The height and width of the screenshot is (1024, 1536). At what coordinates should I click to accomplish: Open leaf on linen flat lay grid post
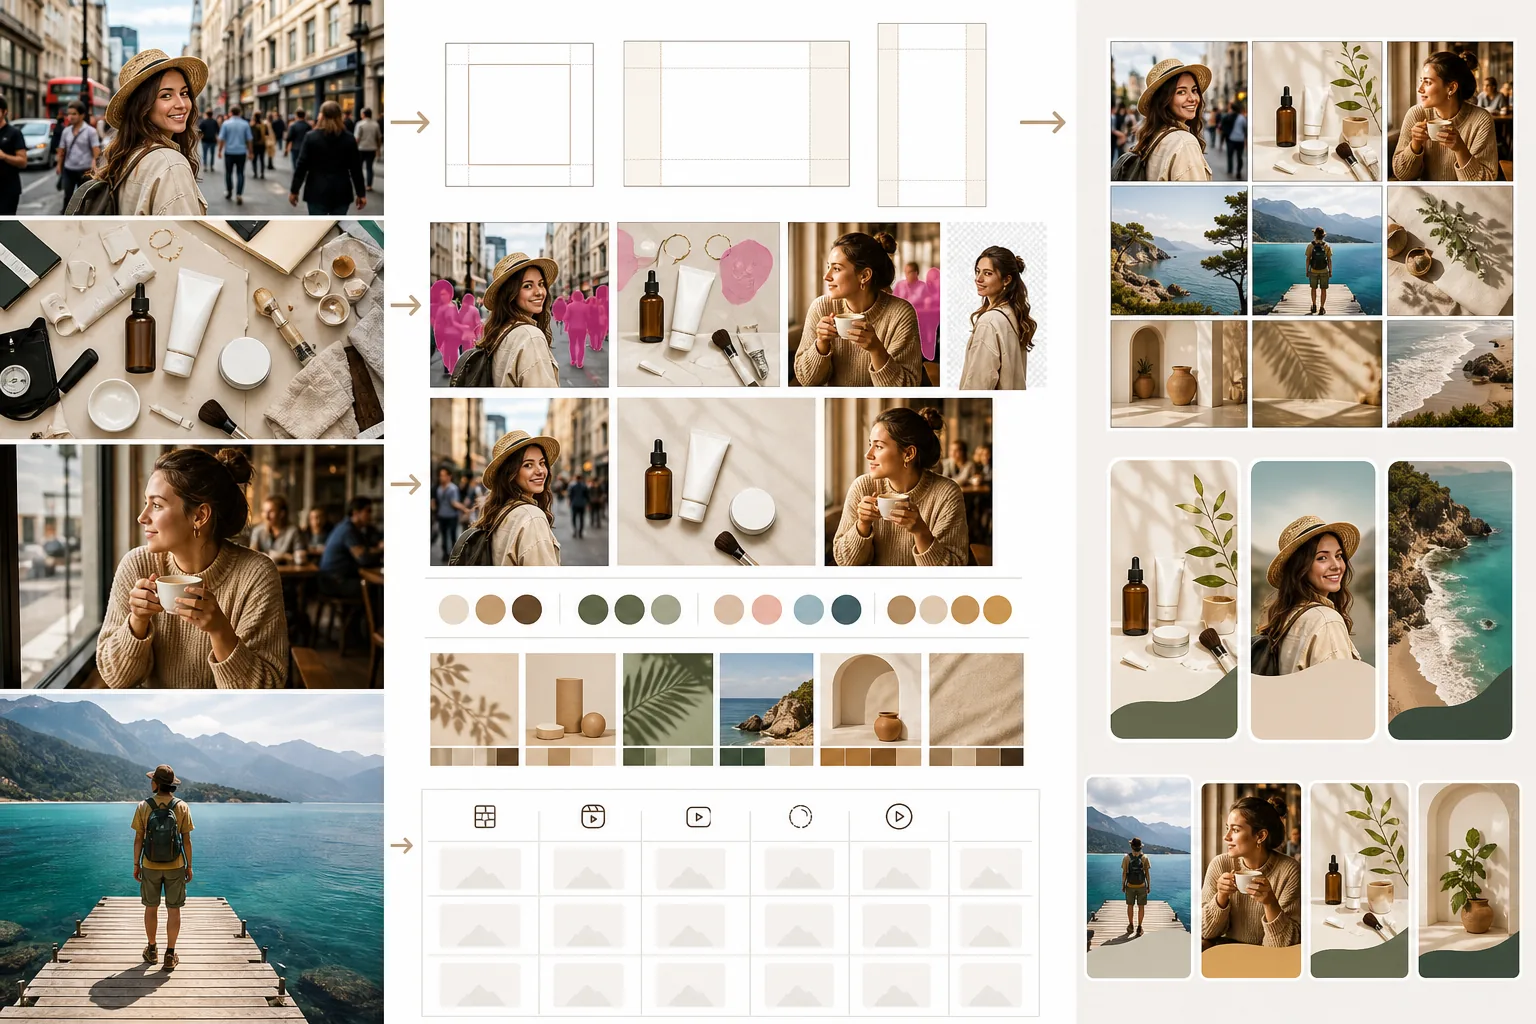click(x=1450, y=250)
